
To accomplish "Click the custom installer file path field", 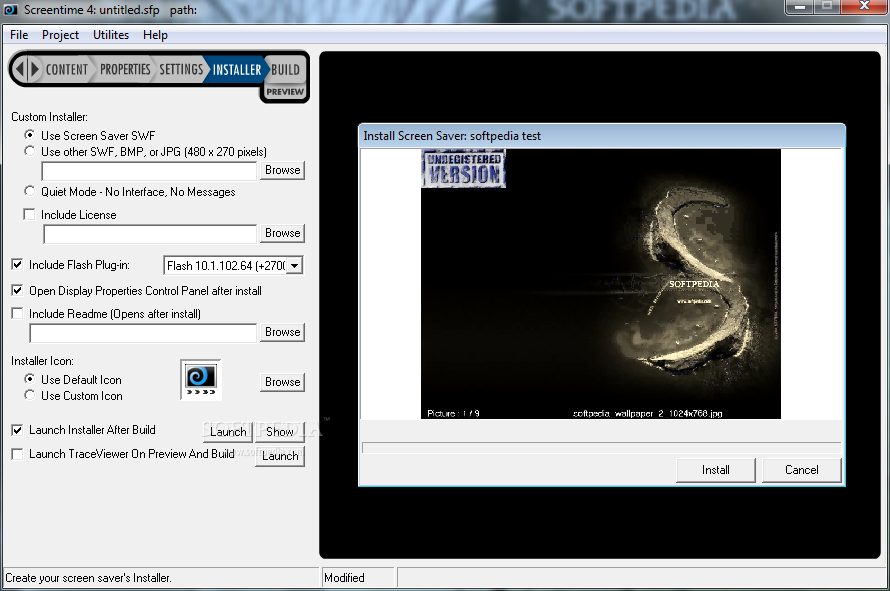I will pos(149,171).
